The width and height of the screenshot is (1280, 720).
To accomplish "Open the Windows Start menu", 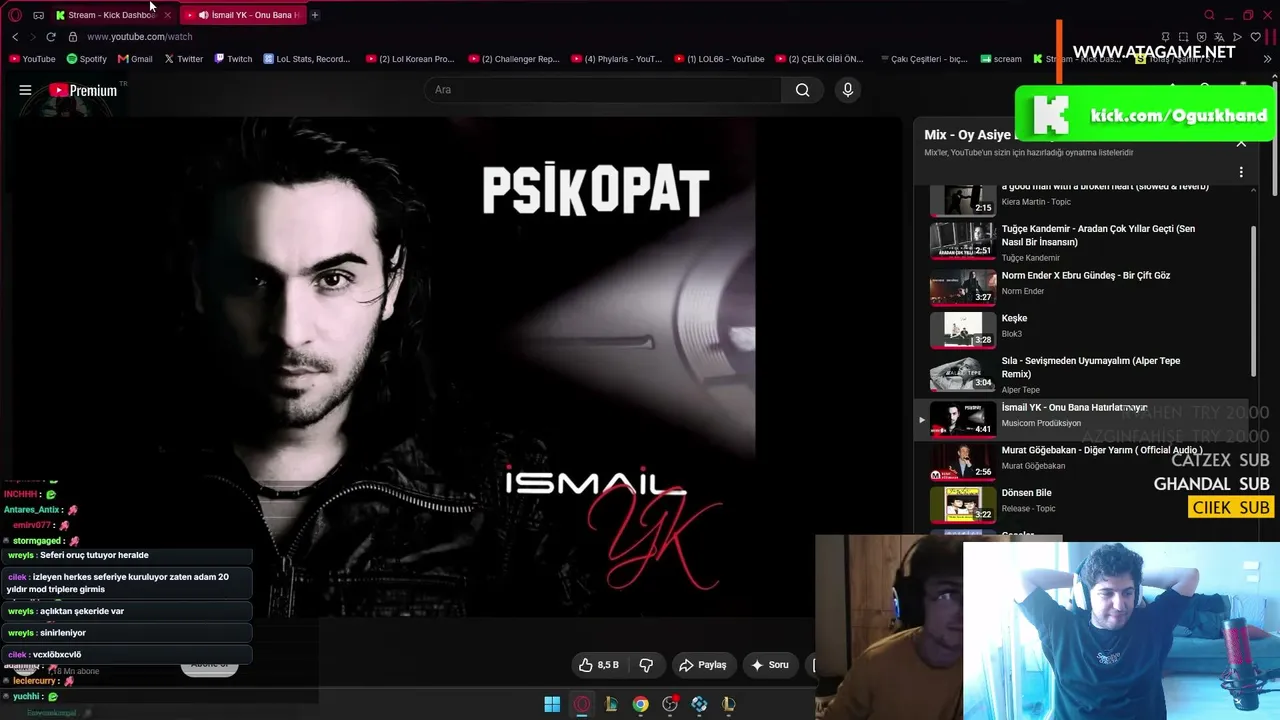I will (x=552, y=704).
